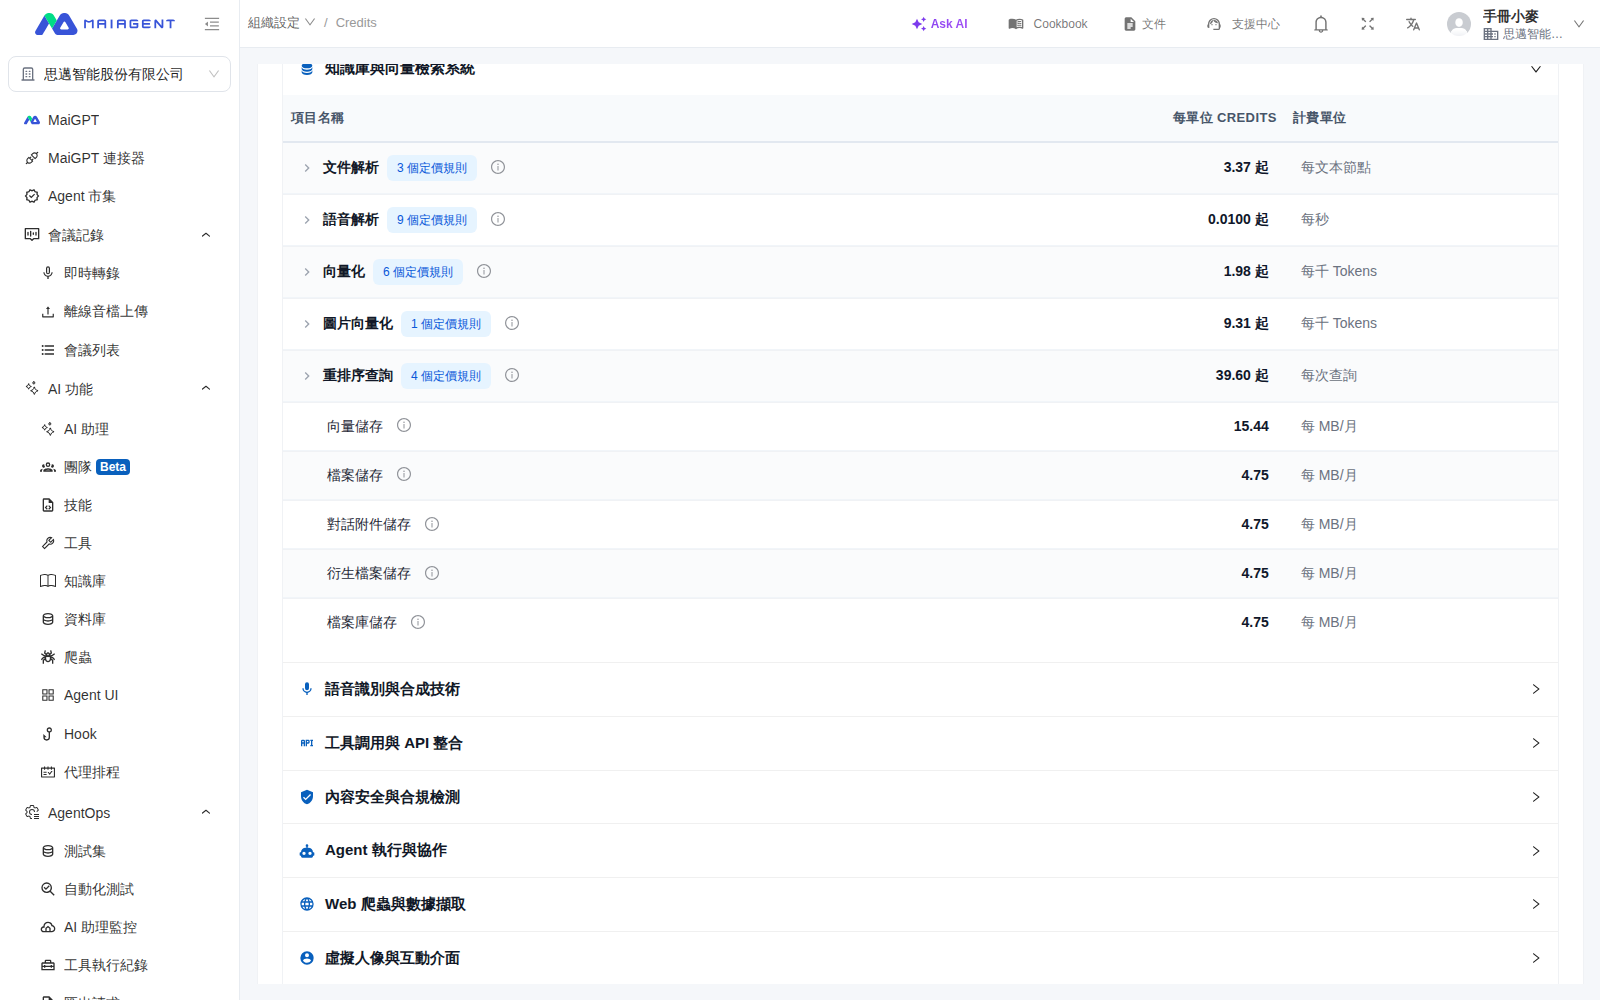Open the 思邁智能股份有限公司 organization dropdown
This screenshot has height=1000, width=1600.
click(x=119, y=74)
